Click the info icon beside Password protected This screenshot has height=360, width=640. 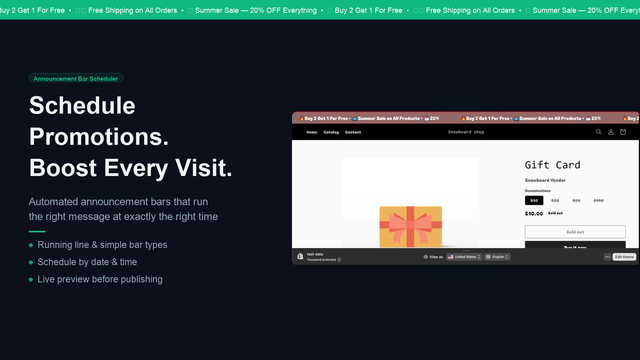click(x=339, y=260)
